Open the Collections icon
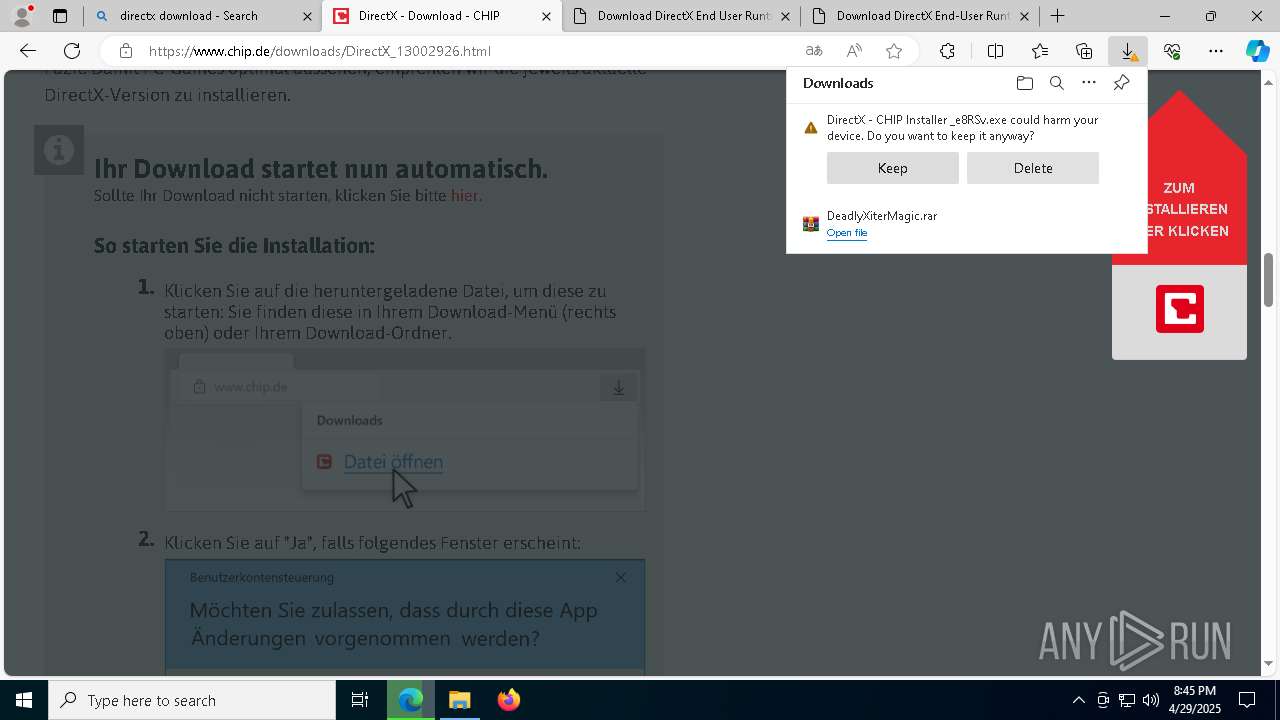Screen dimensions: 1280x720 coord(1084,51)
